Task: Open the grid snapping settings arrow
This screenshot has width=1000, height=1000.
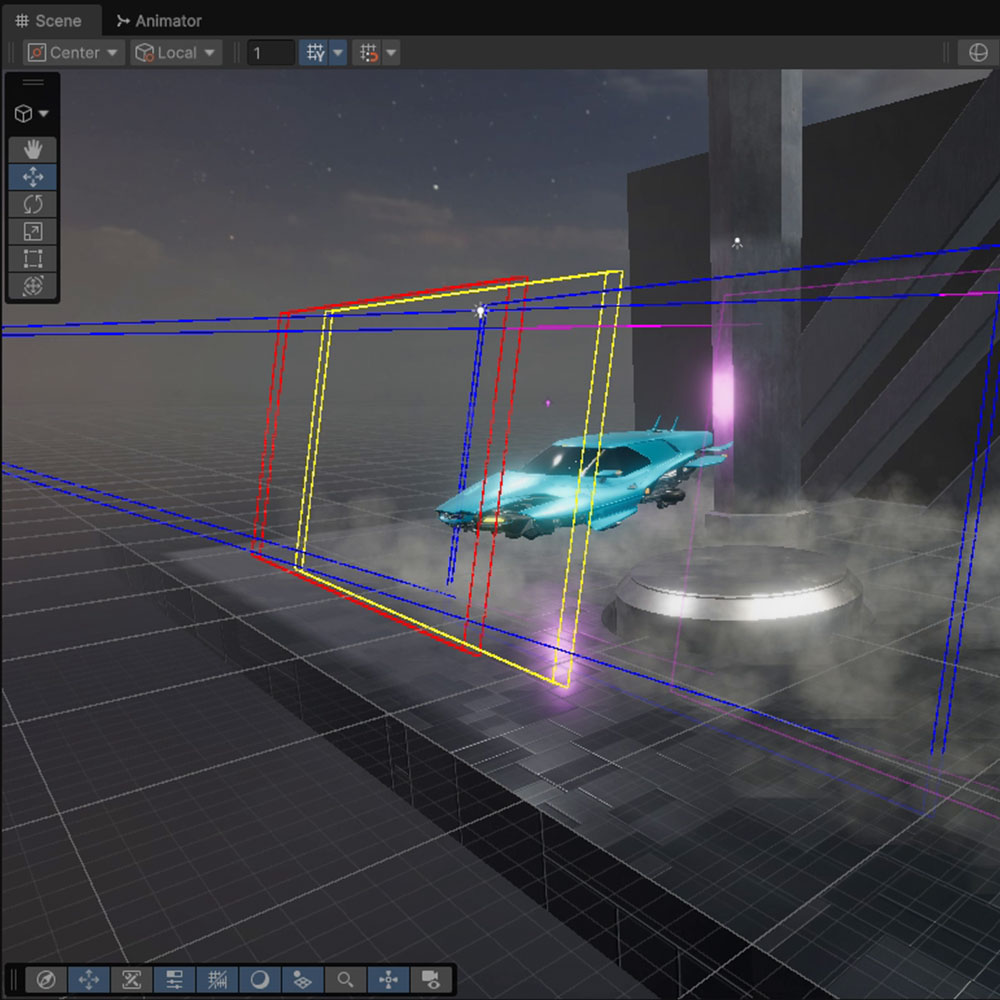Action: pos(391,52)
